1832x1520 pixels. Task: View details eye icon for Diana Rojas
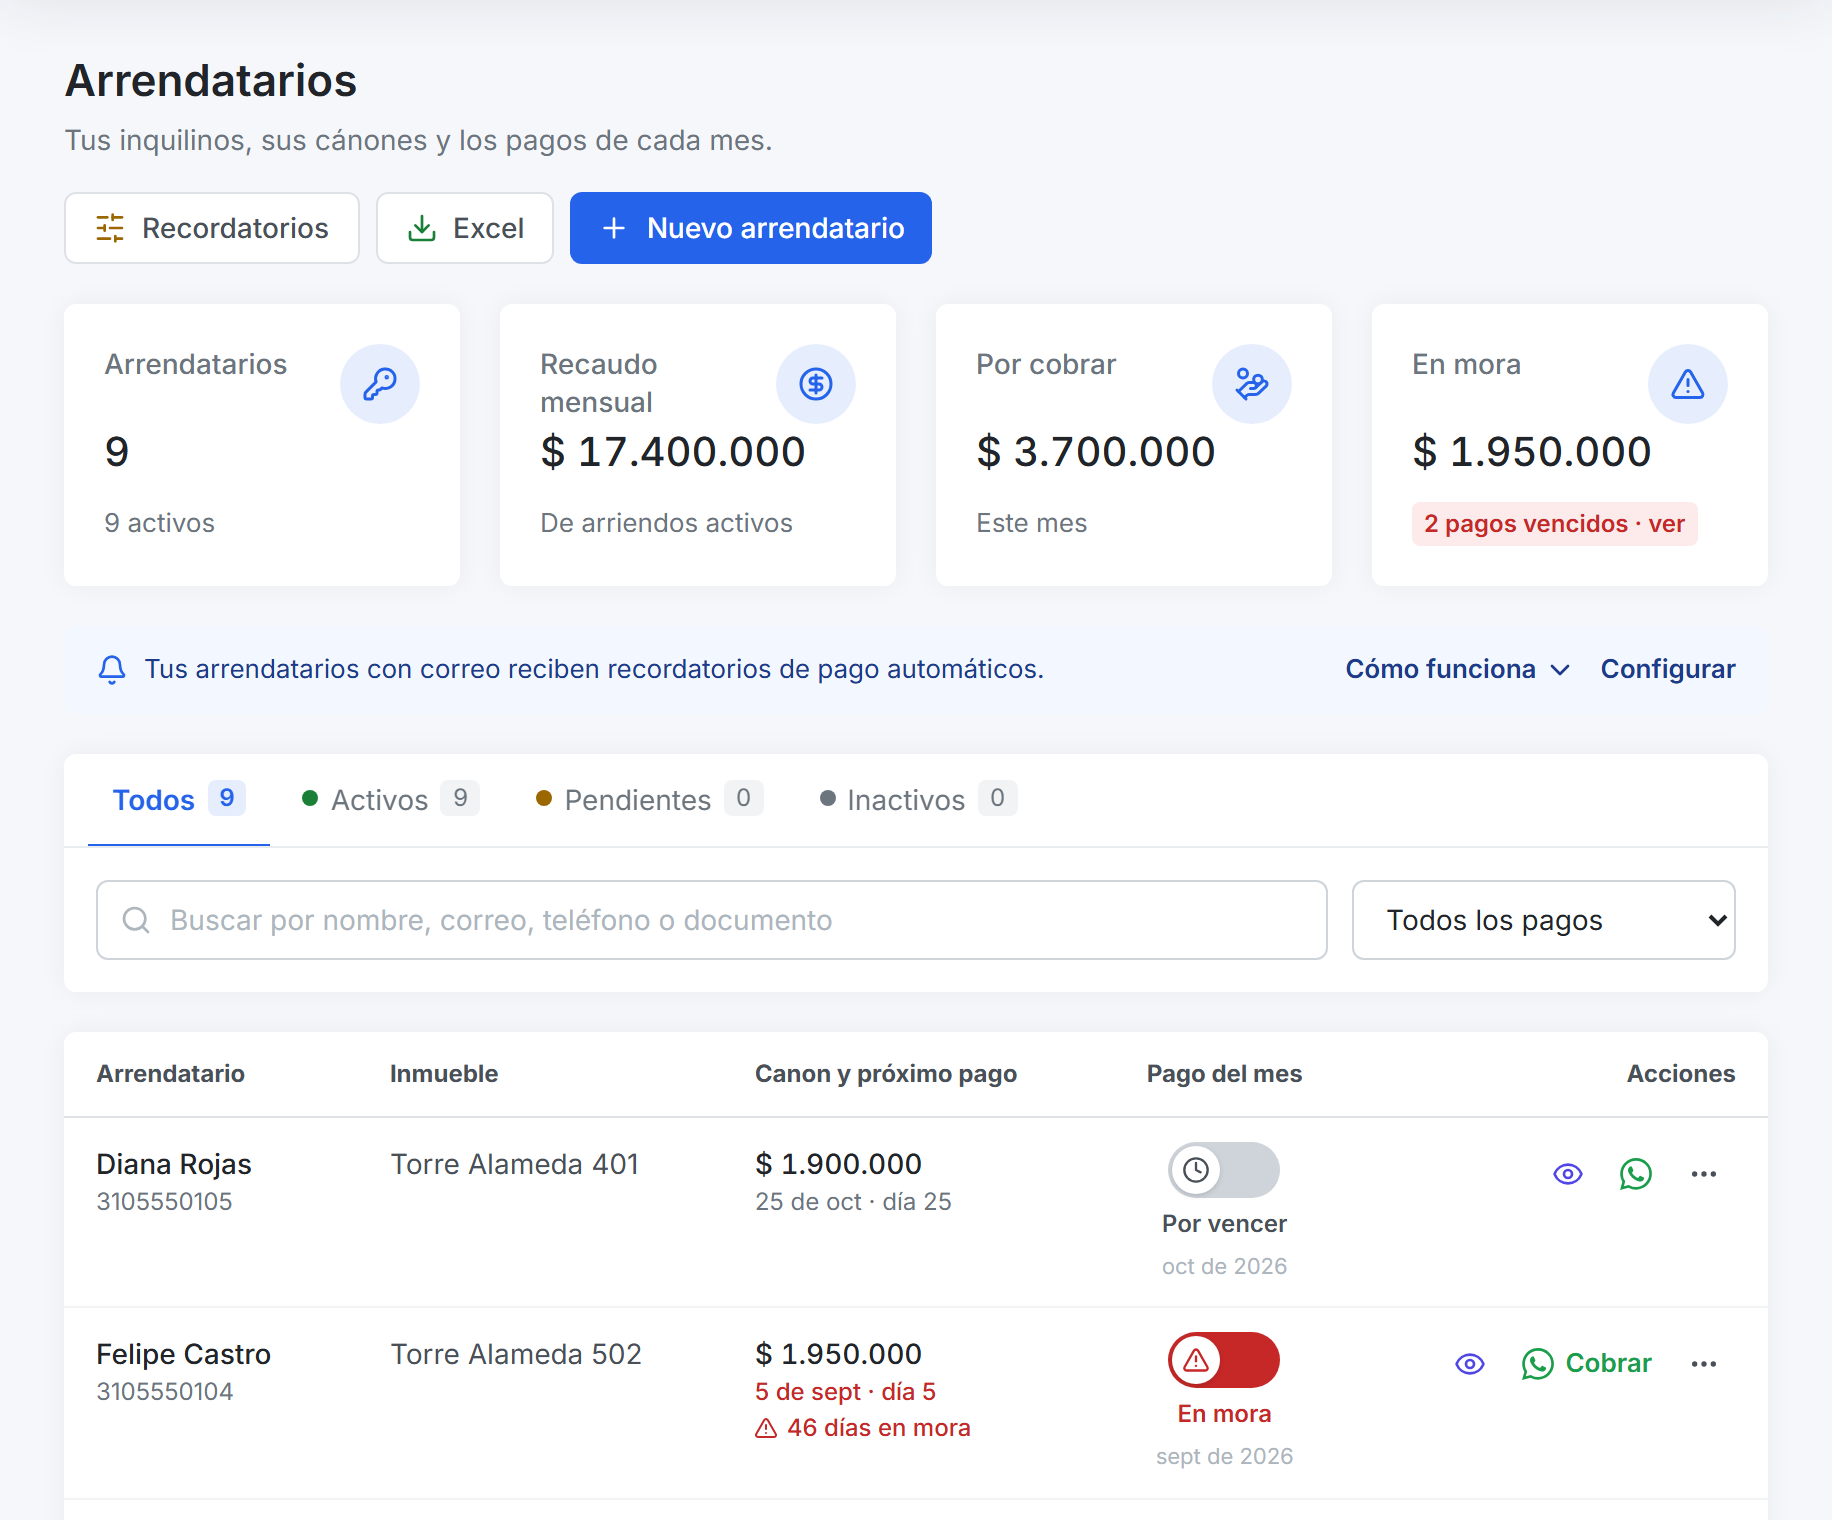(x=1568, y=1174)
